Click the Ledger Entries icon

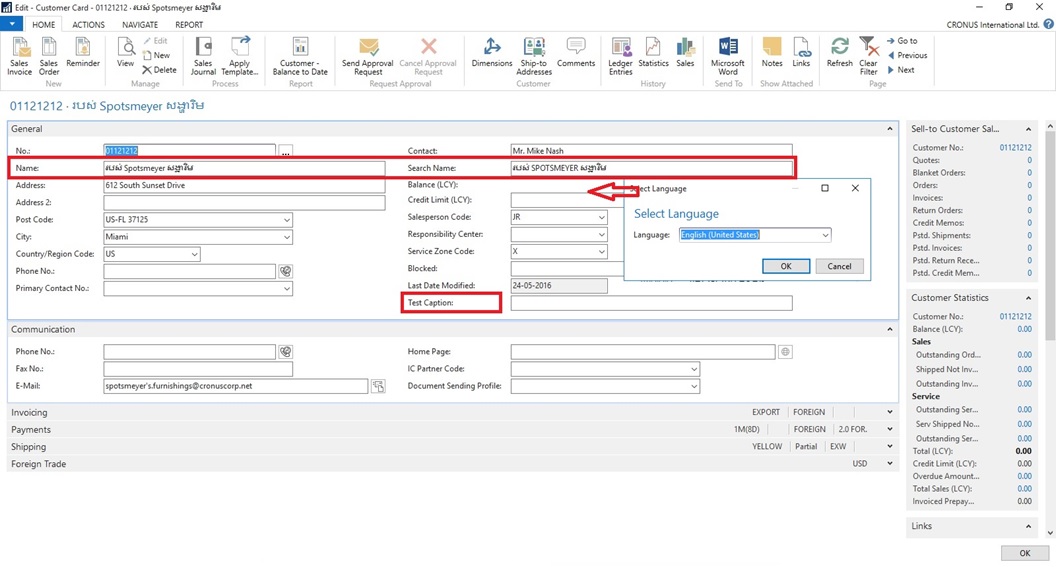[620, 55]
